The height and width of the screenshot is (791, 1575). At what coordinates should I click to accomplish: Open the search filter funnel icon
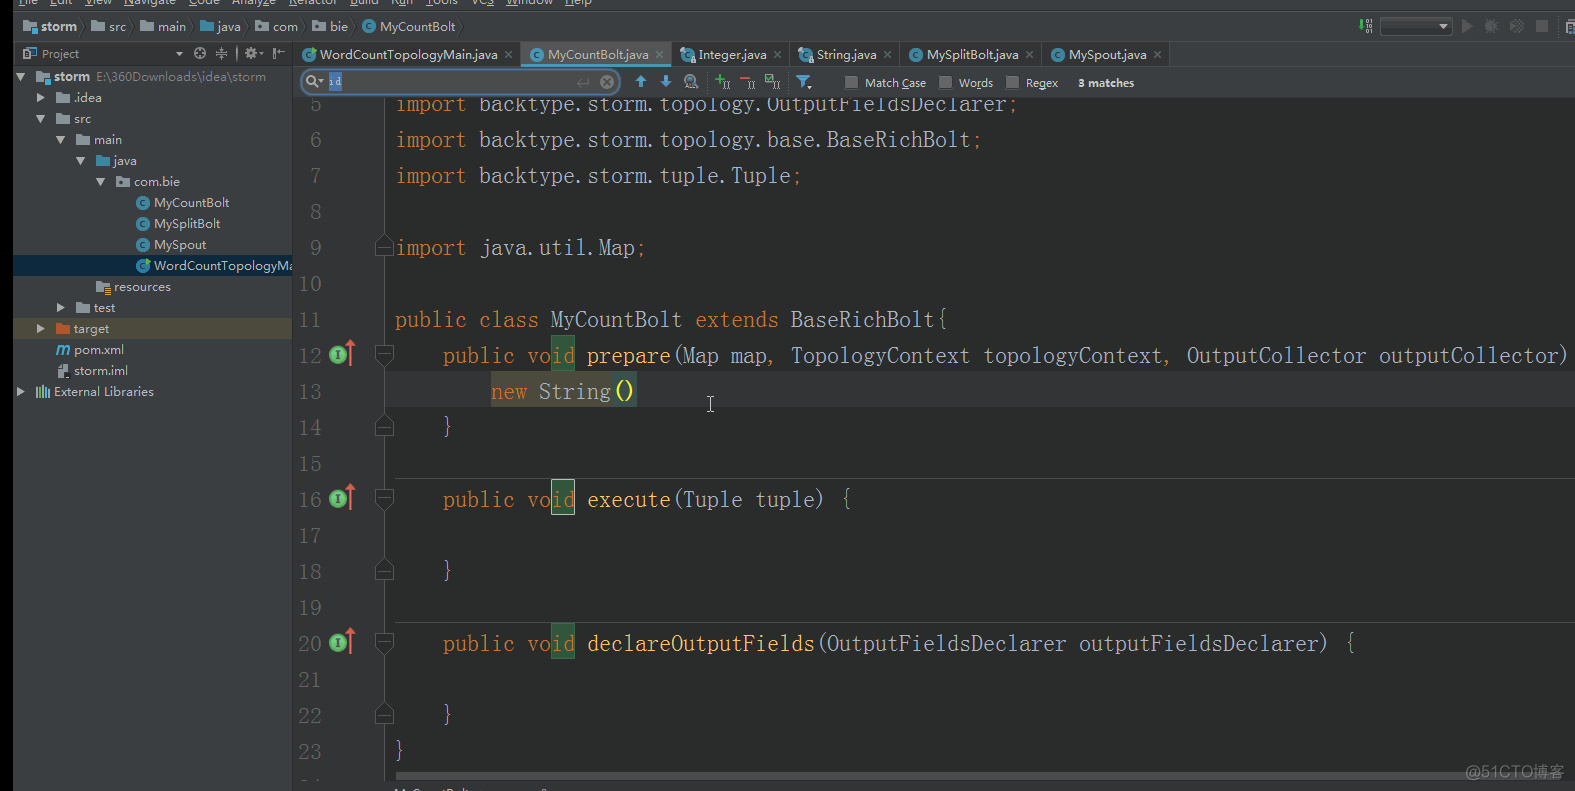(x=803, y=82)
